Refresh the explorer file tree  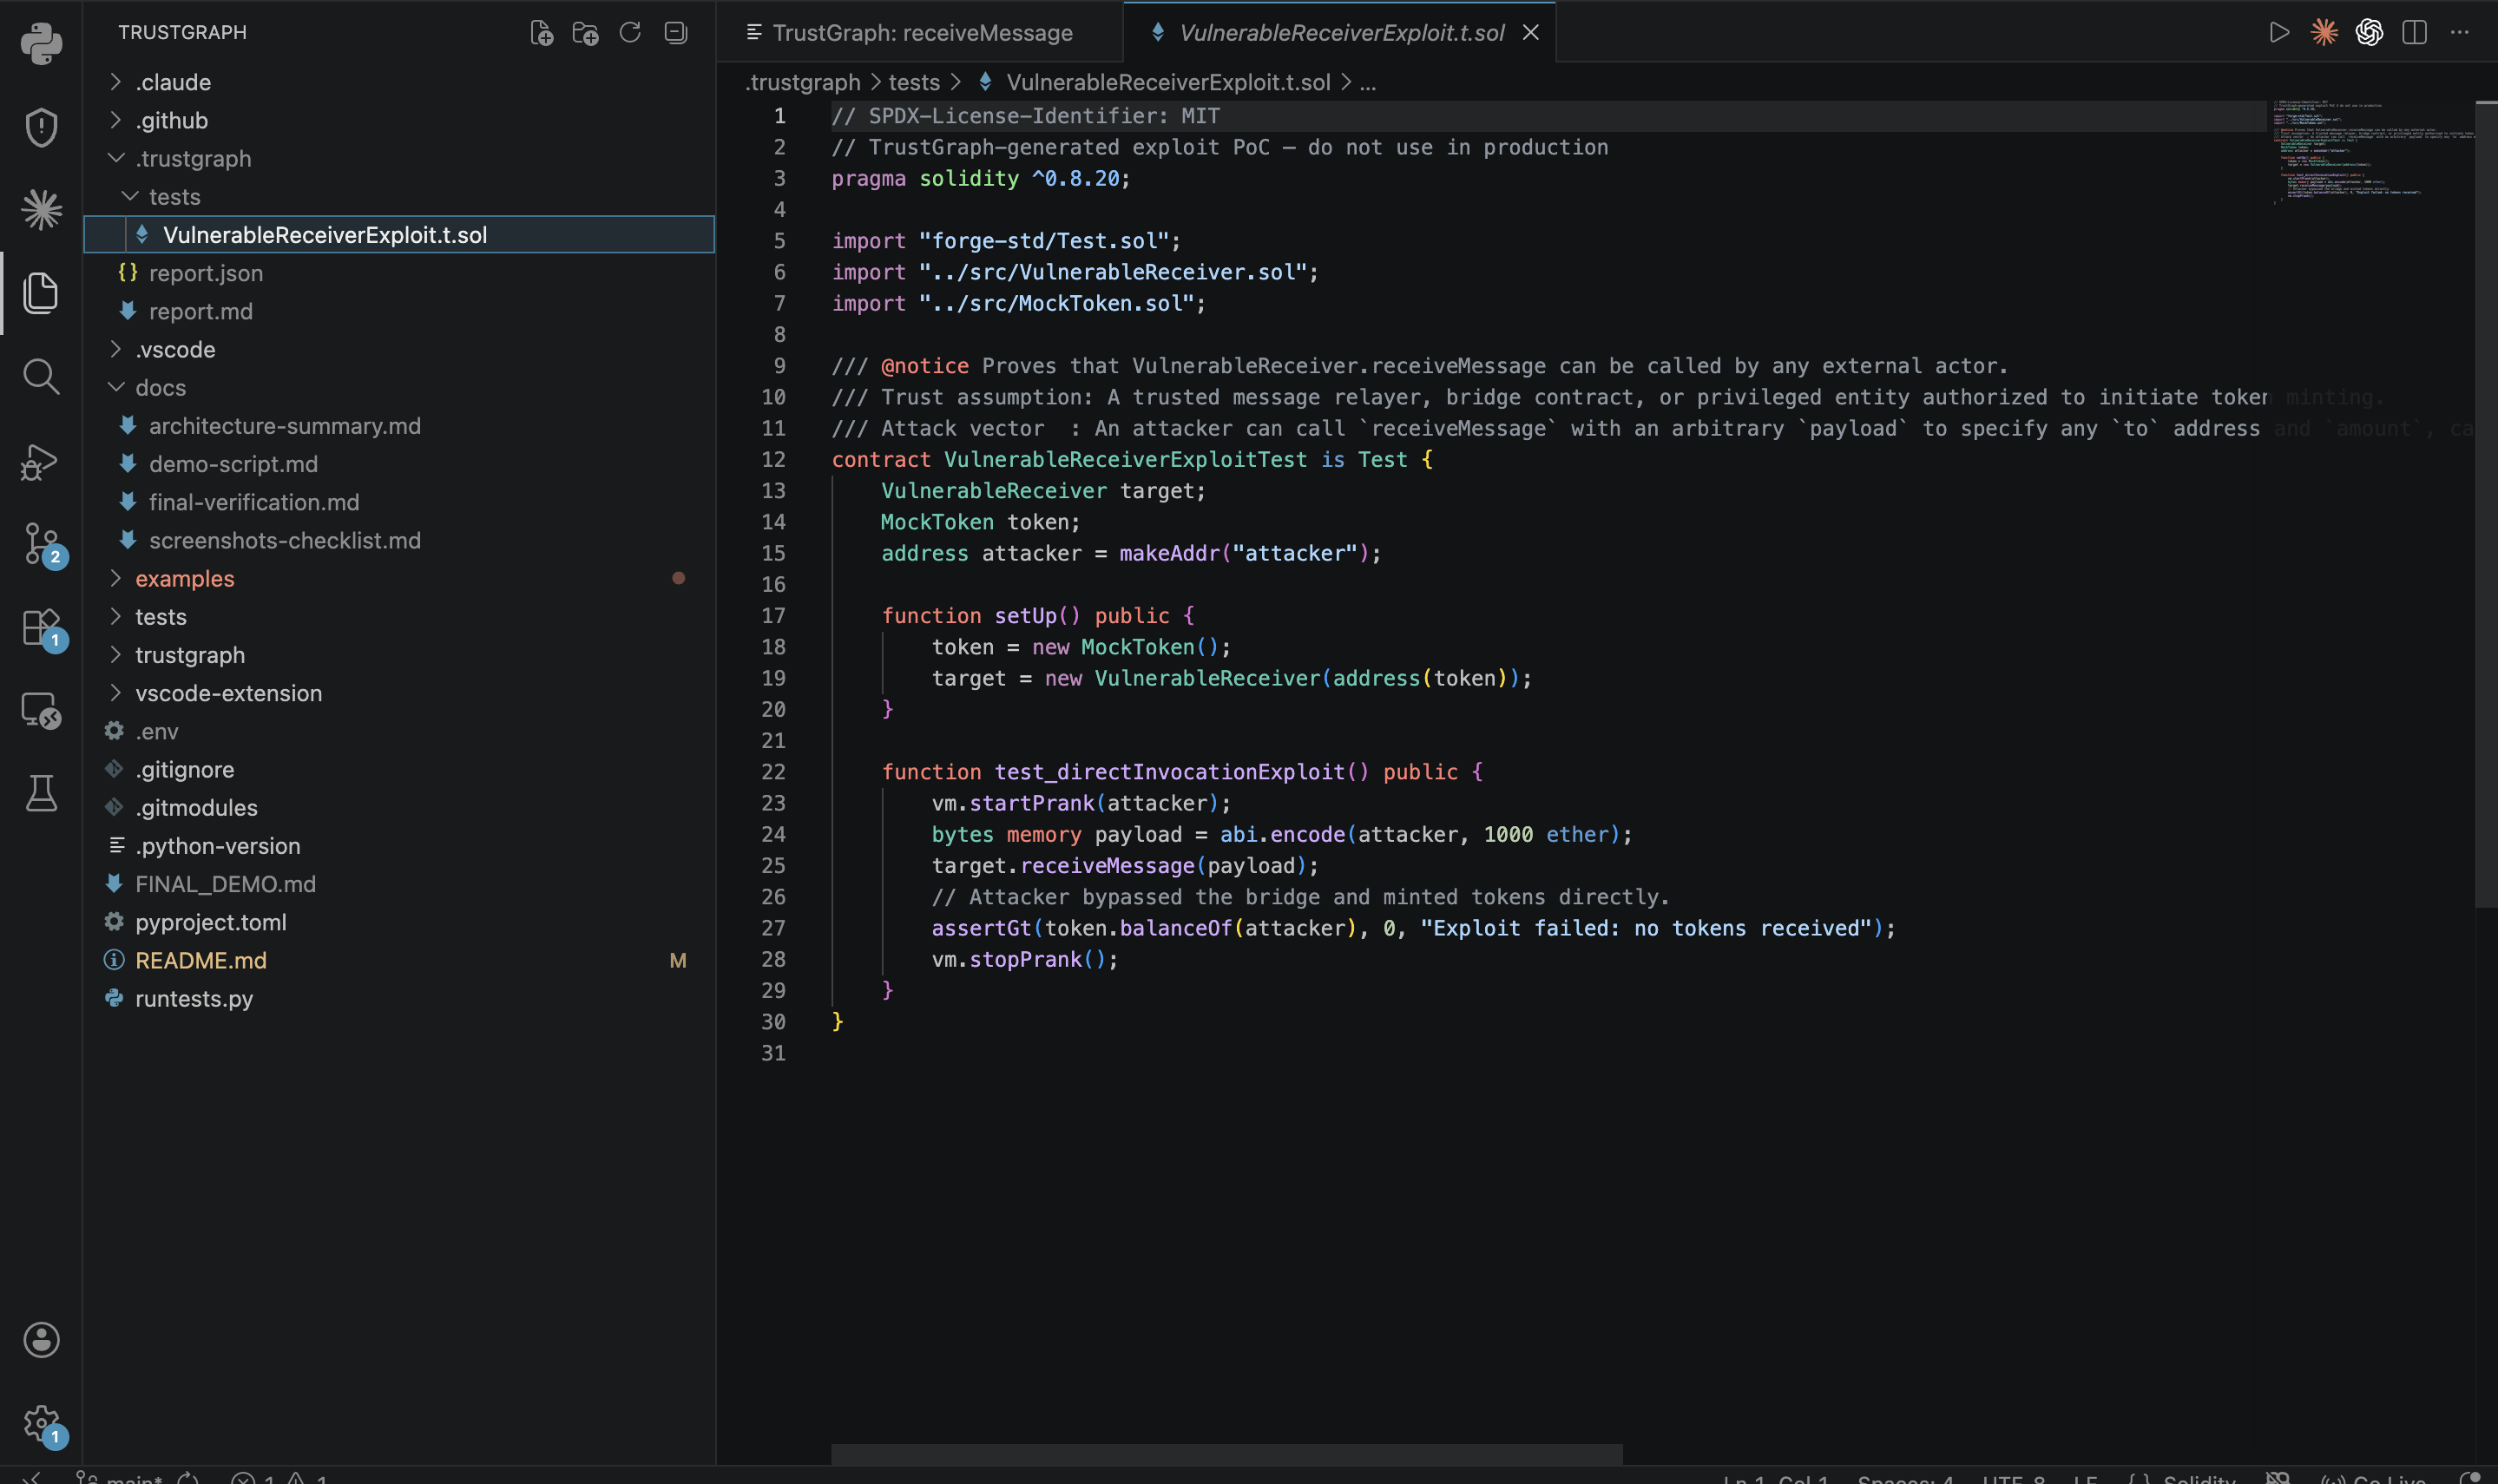point(630,33)
